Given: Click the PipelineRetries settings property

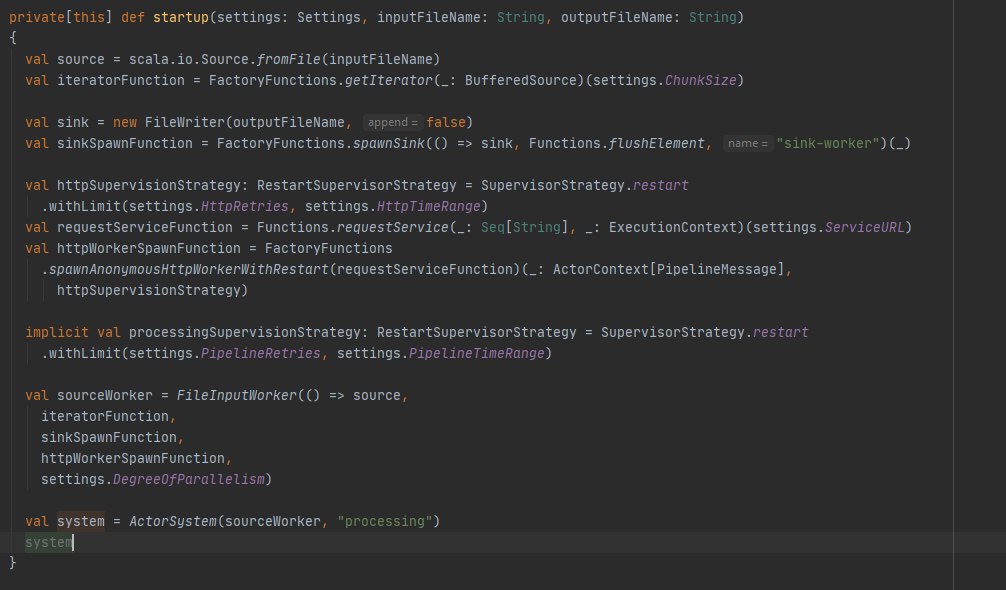Looking at the screenshot, I should point(260,353).
